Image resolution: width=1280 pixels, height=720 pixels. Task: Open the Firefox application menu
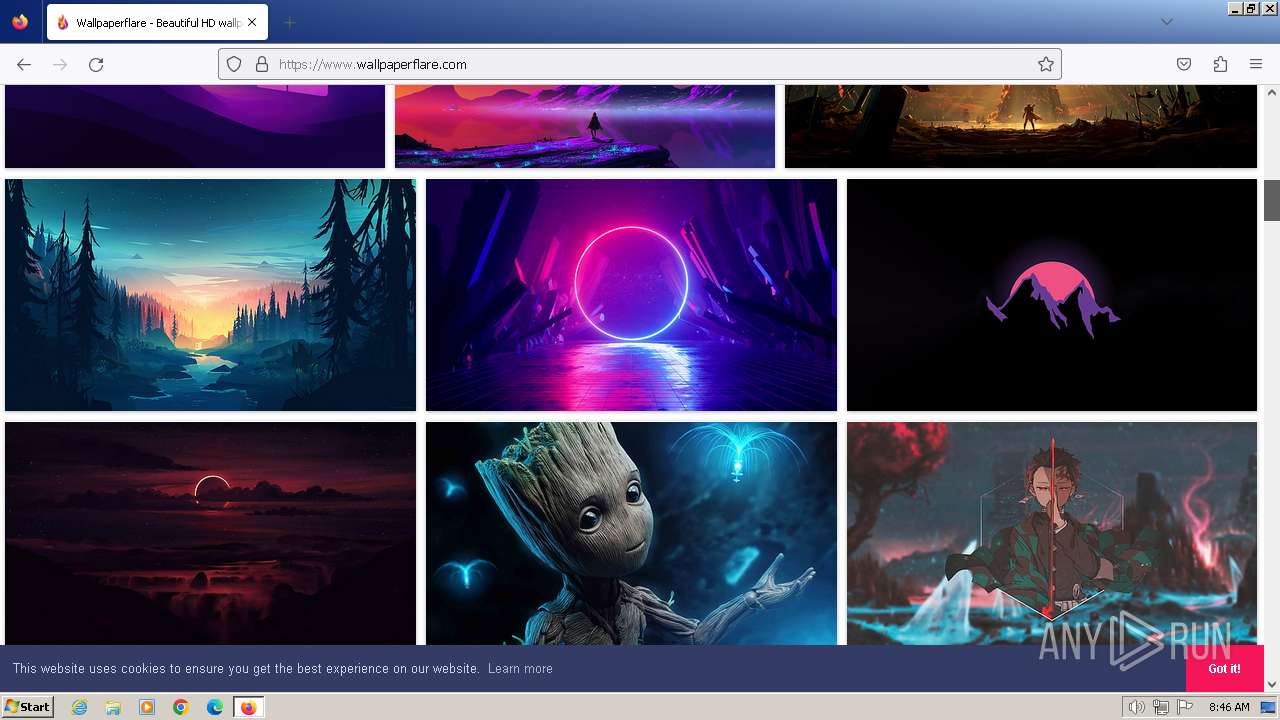point(1256,64)
